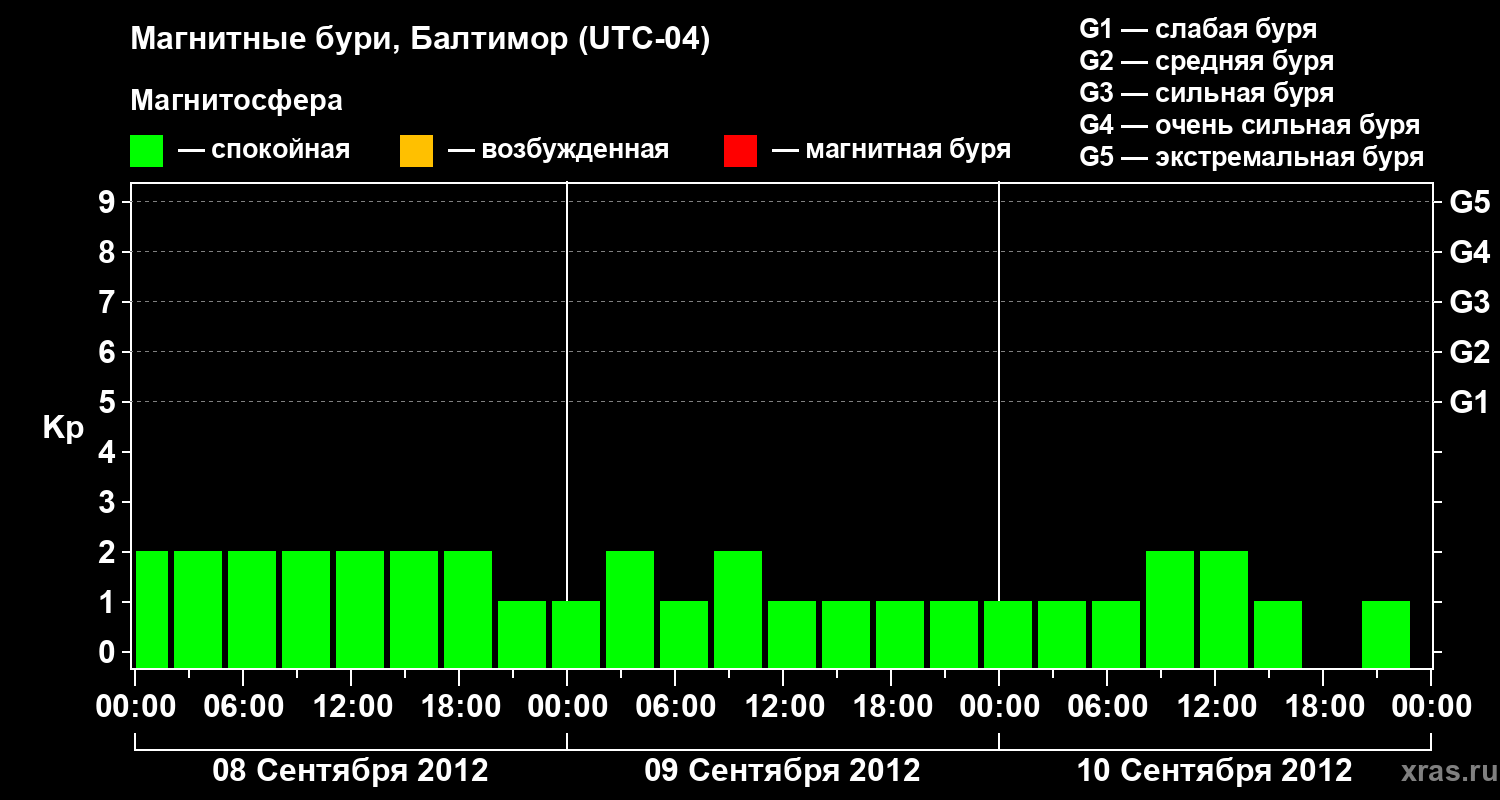Screen dimensions: 1500x800
Task: Click the red 'магнитная буря' legend swatch
Action: [740, 151]
